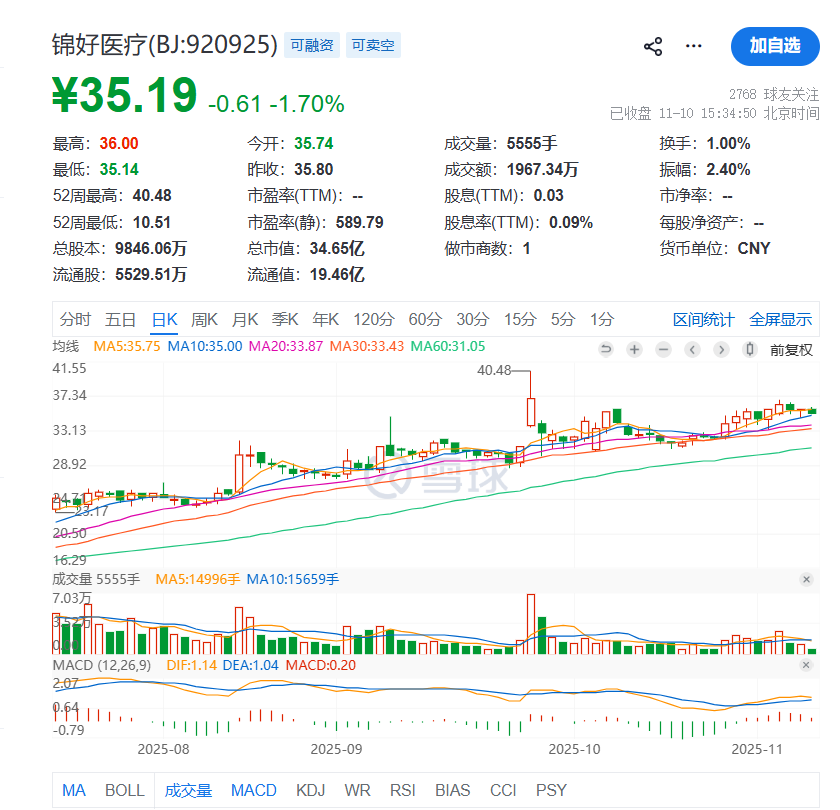Close the MACD indicator panel

coord(807,665)
